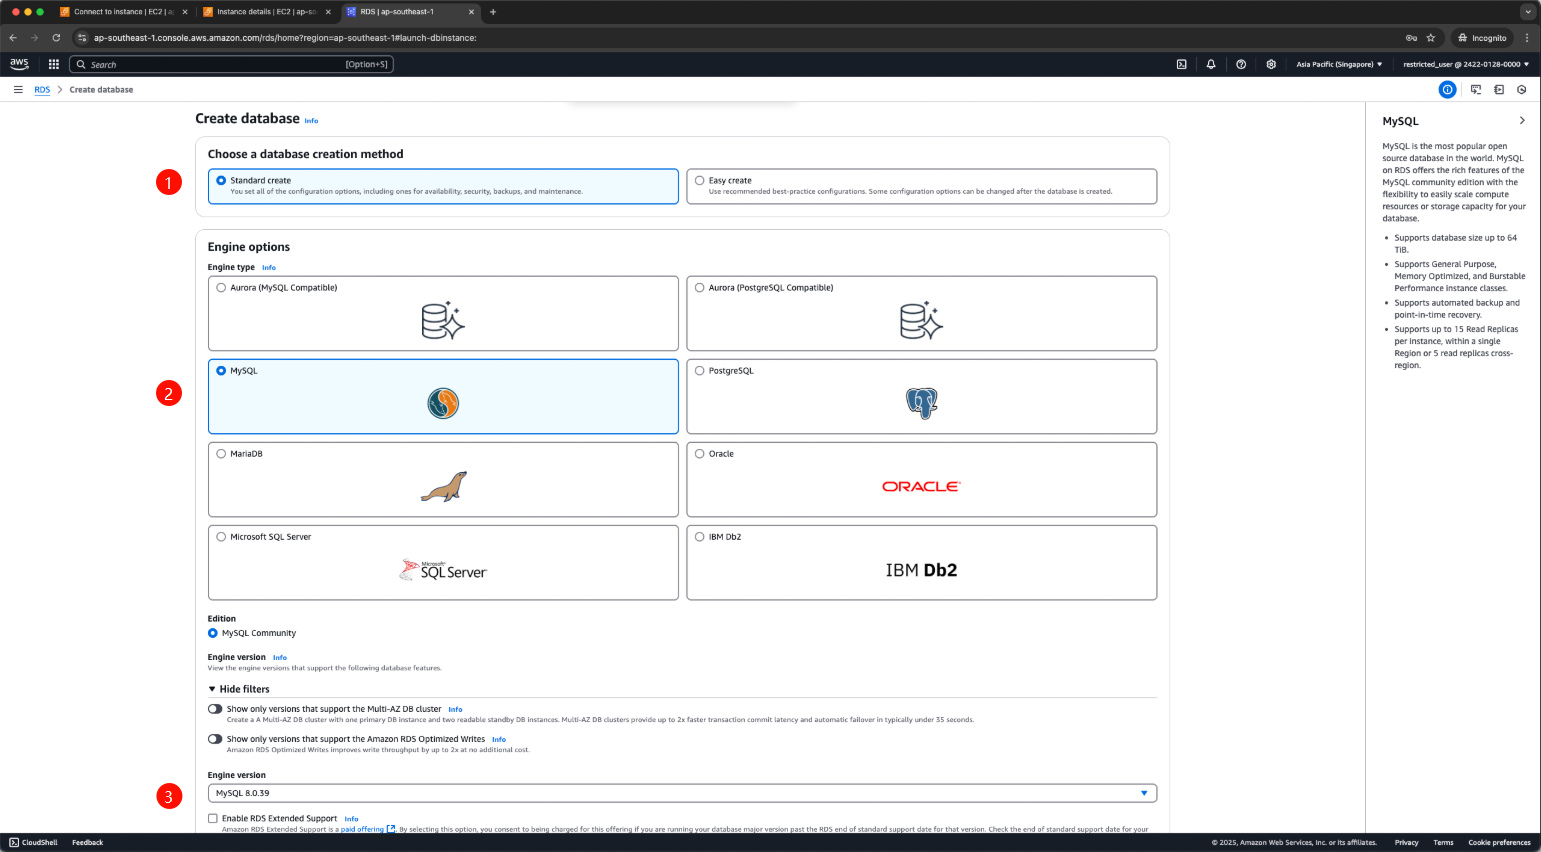Open the Engine version Info link above Hide filters
This screenshot has width=1541, height=852.
tap(280, 658)
